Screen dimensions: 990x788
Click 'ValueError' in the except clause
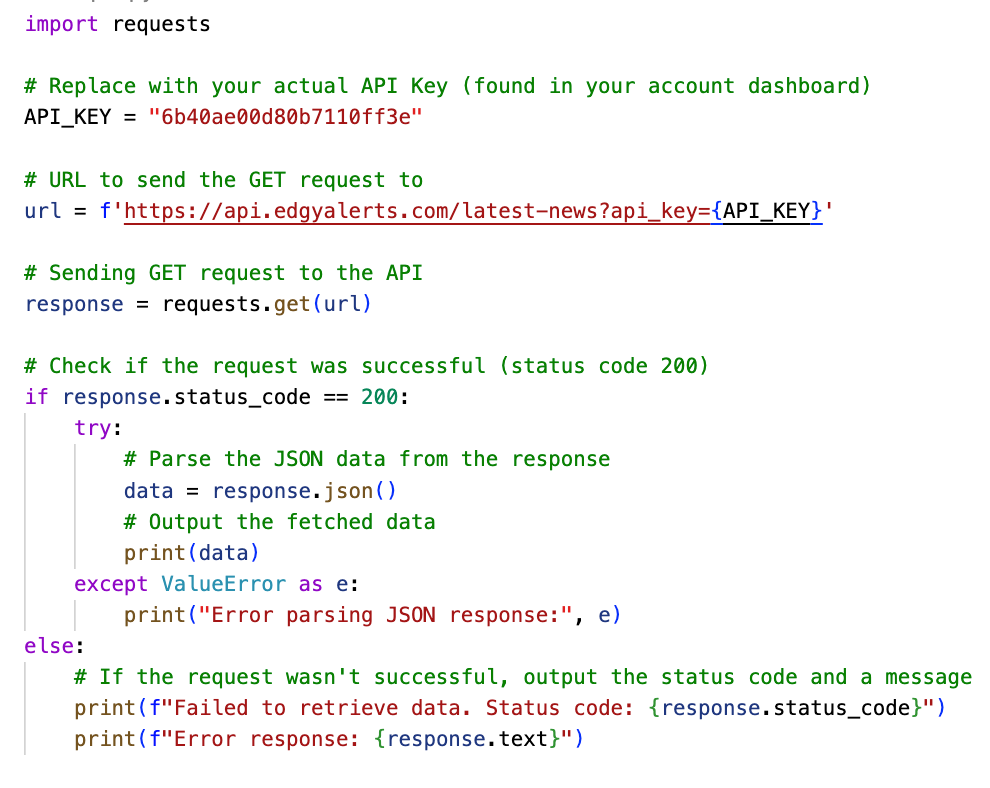point(224,584)
